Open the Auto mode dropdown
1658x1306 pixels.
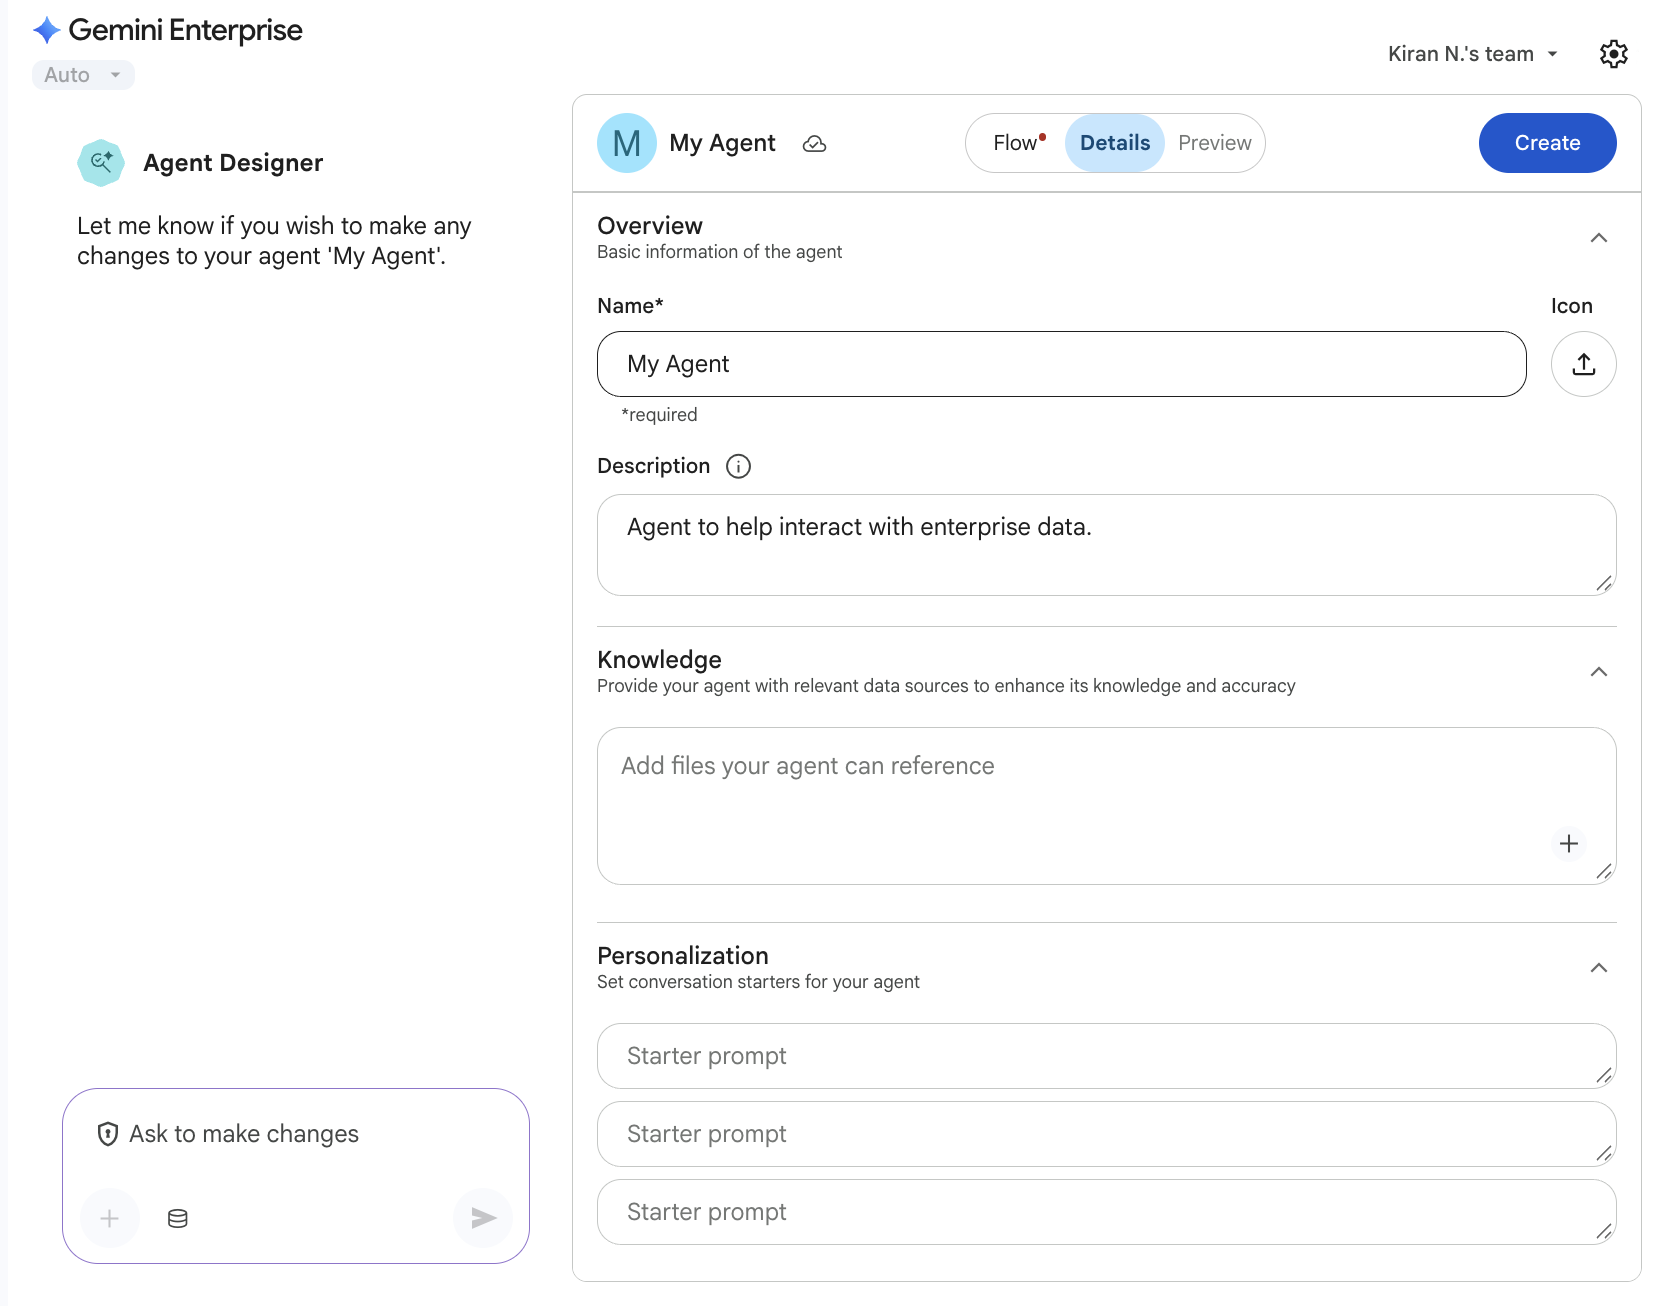click(83, 75)
